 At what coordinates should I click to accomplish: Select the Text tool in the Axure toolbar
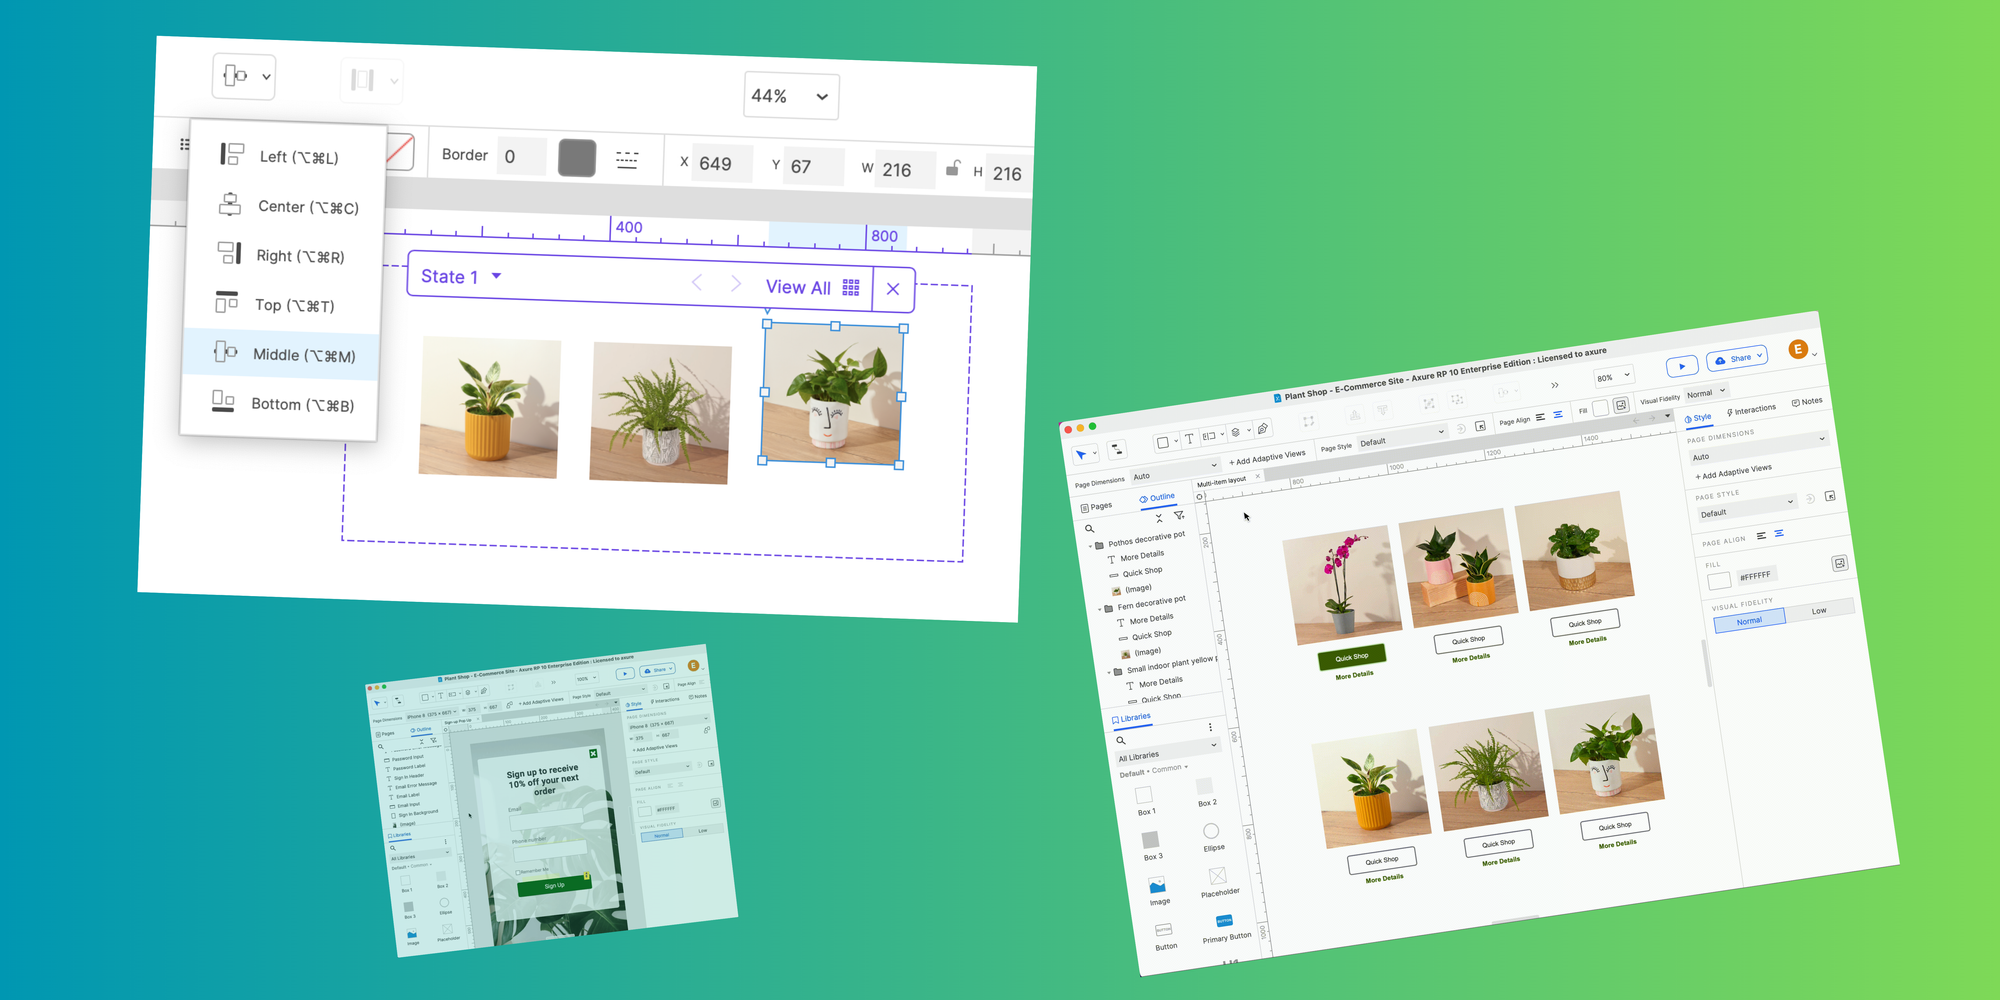coord(1189,438)
